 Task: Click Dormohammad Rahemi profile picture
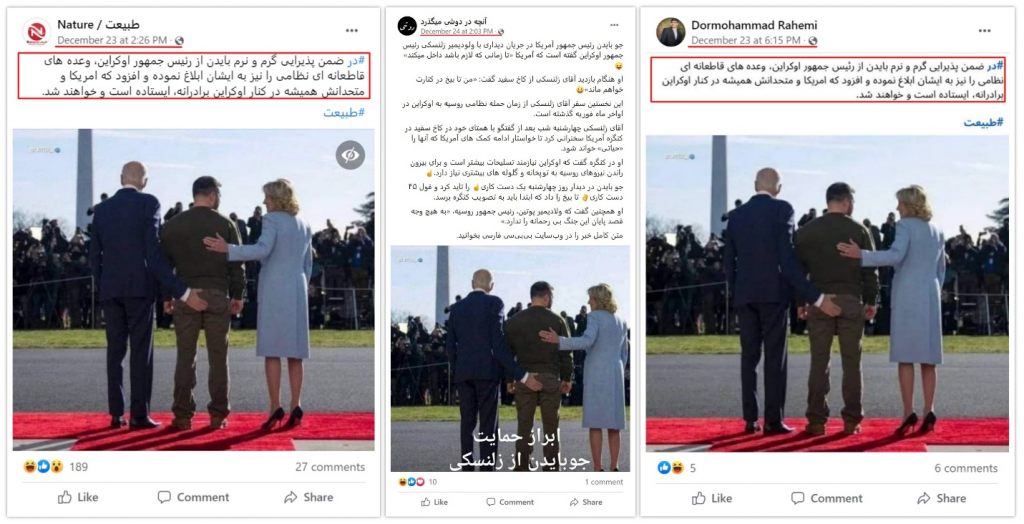click(x=671, y=32)
